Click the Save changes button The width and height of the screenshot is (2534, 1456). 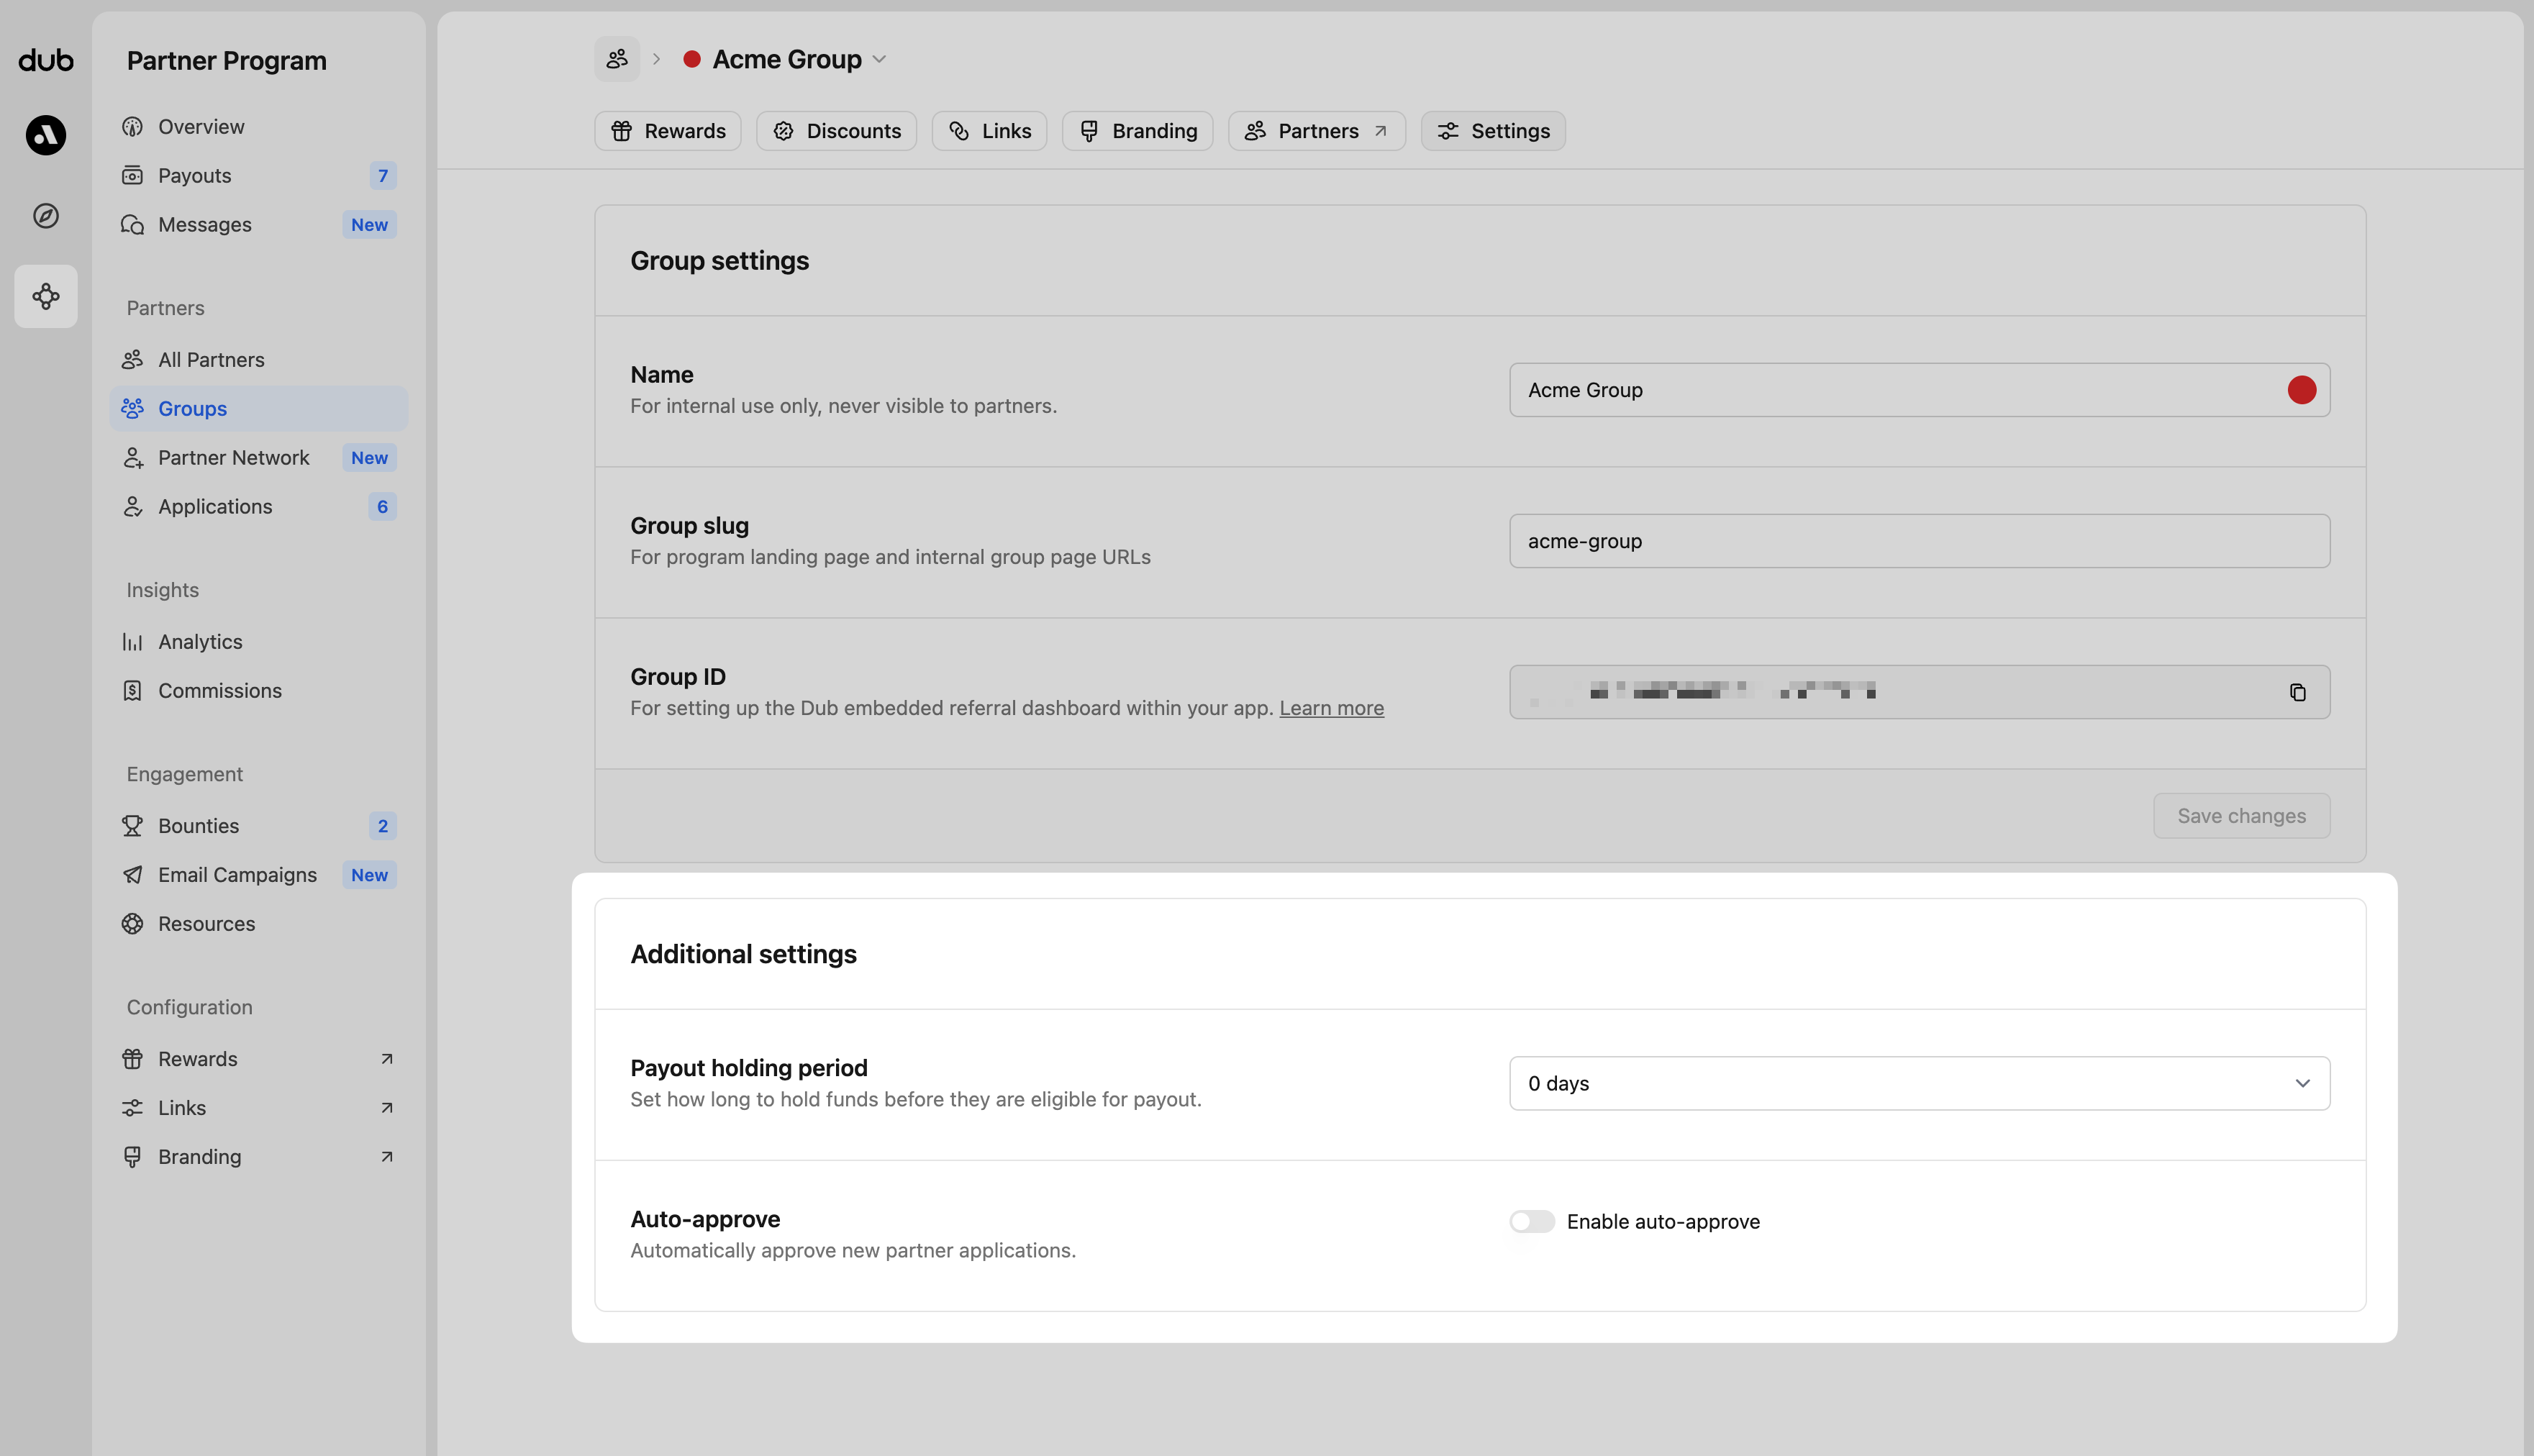point(2241,815)
